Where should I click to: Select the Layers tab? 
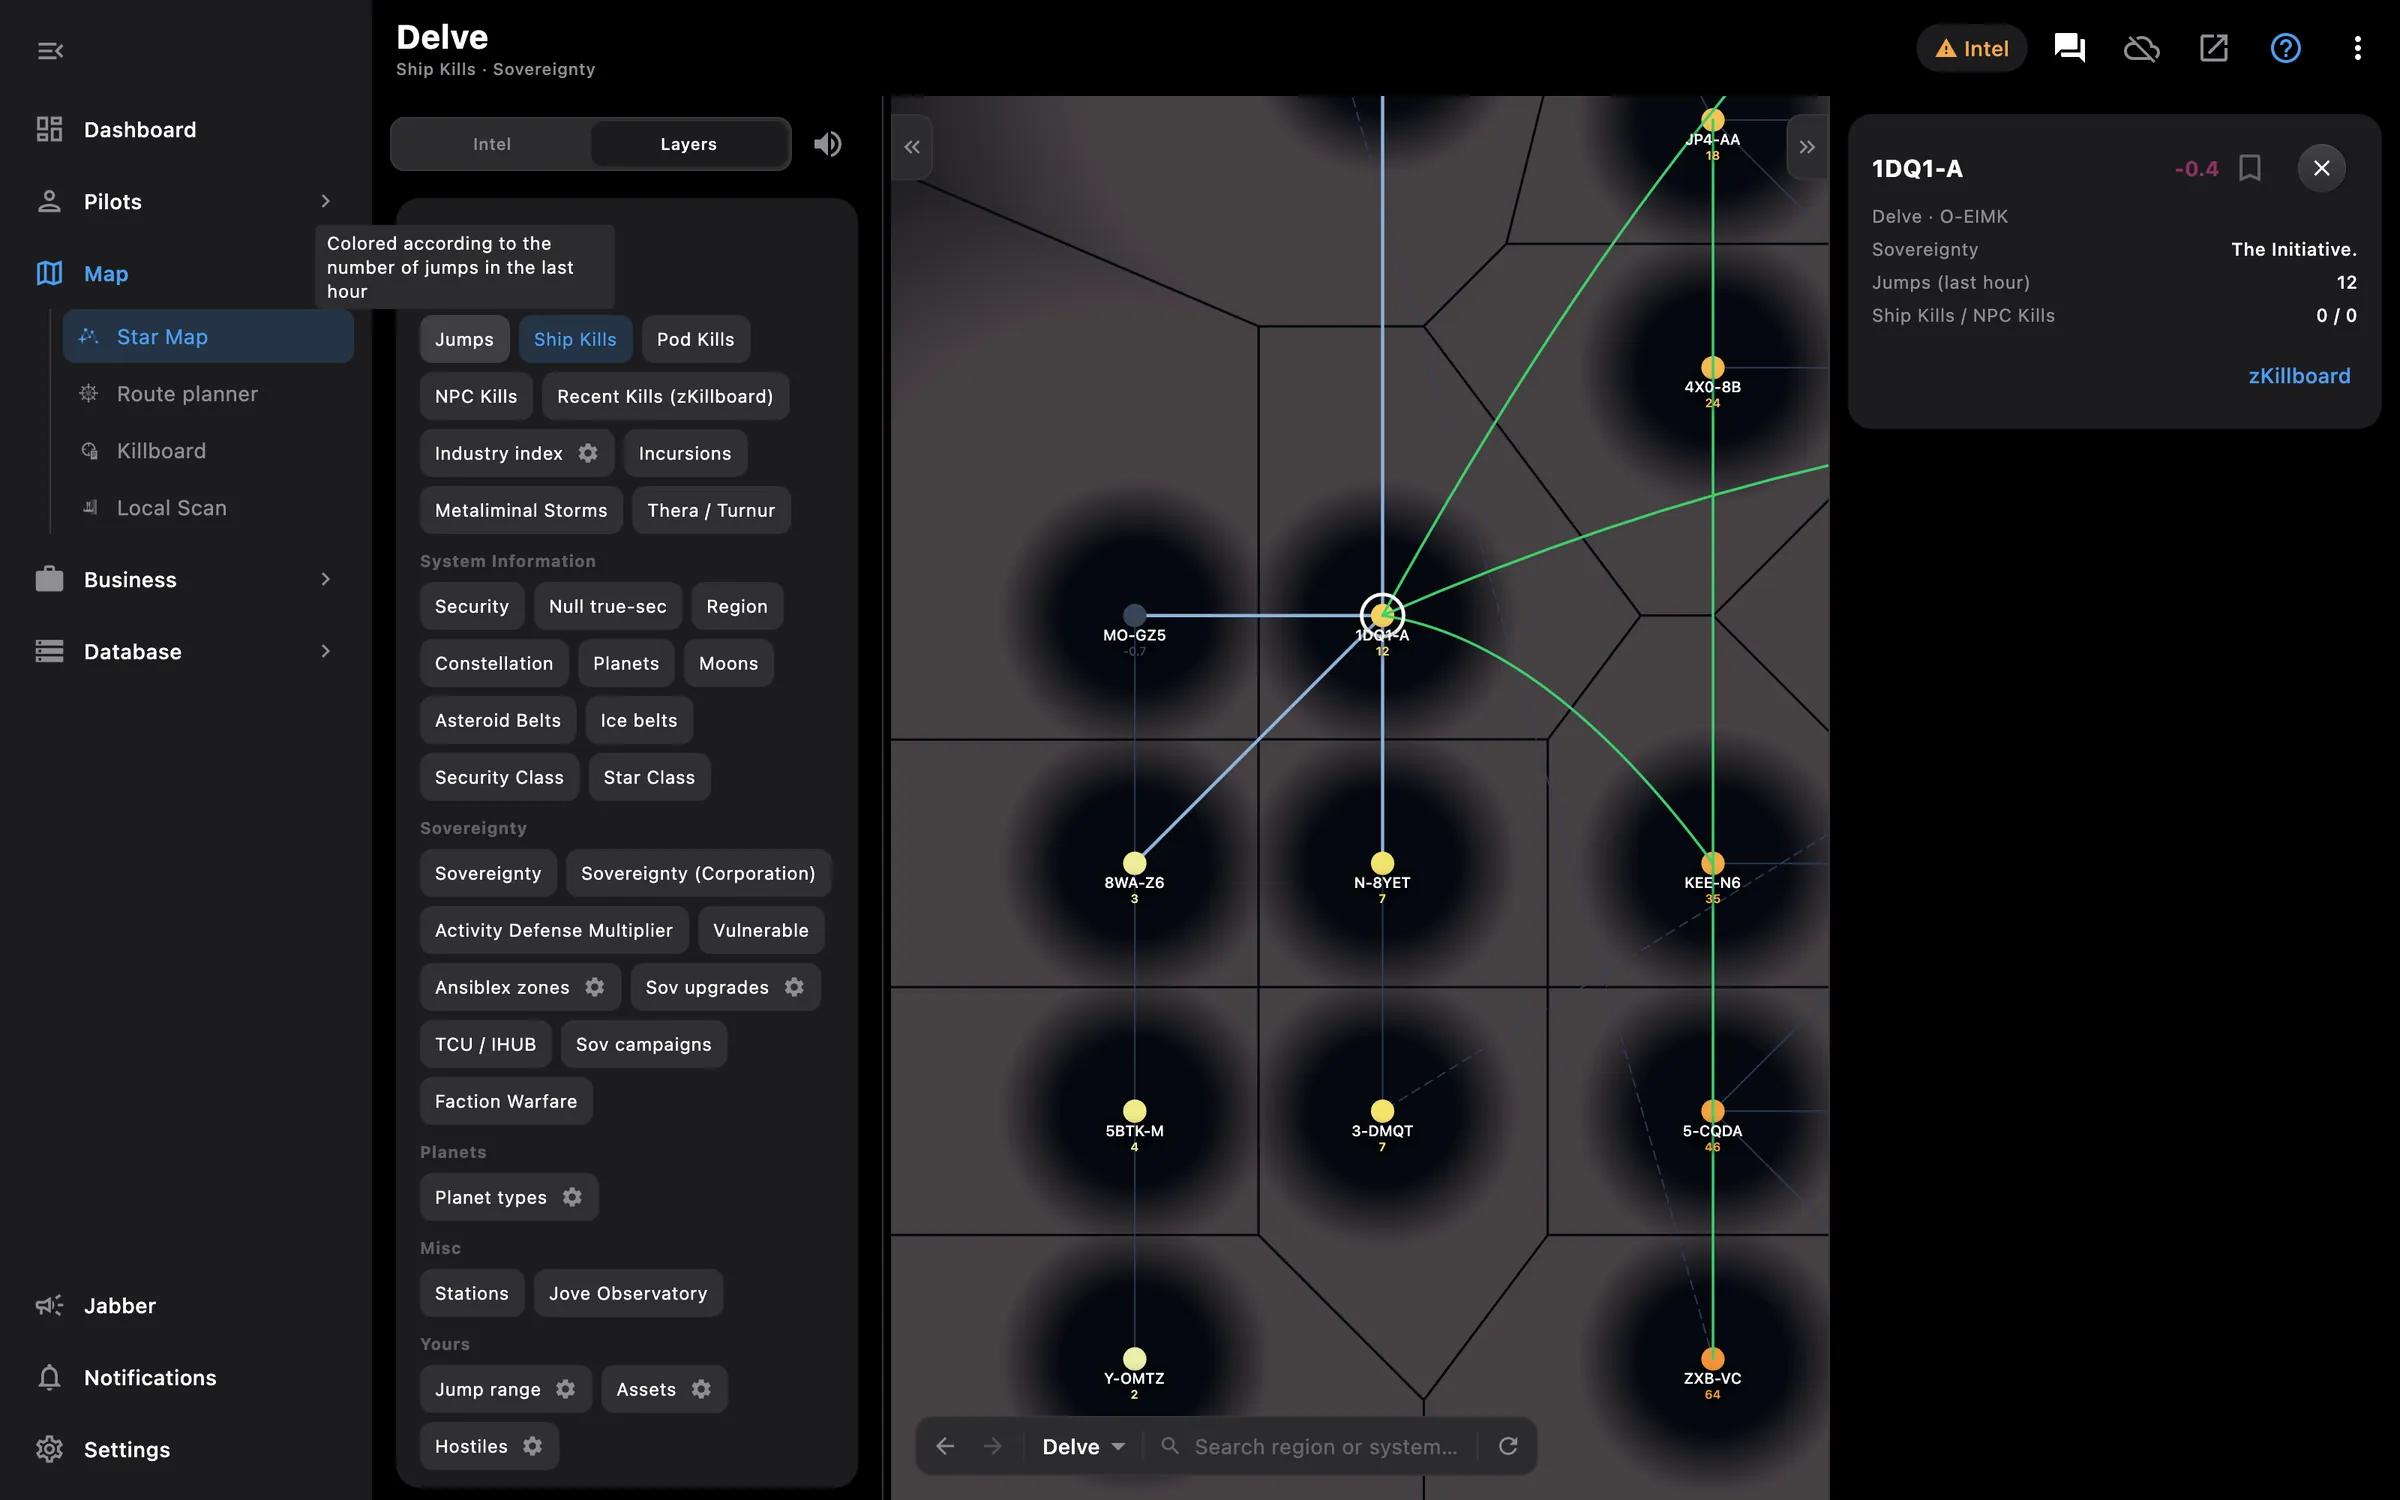point(689,144)
